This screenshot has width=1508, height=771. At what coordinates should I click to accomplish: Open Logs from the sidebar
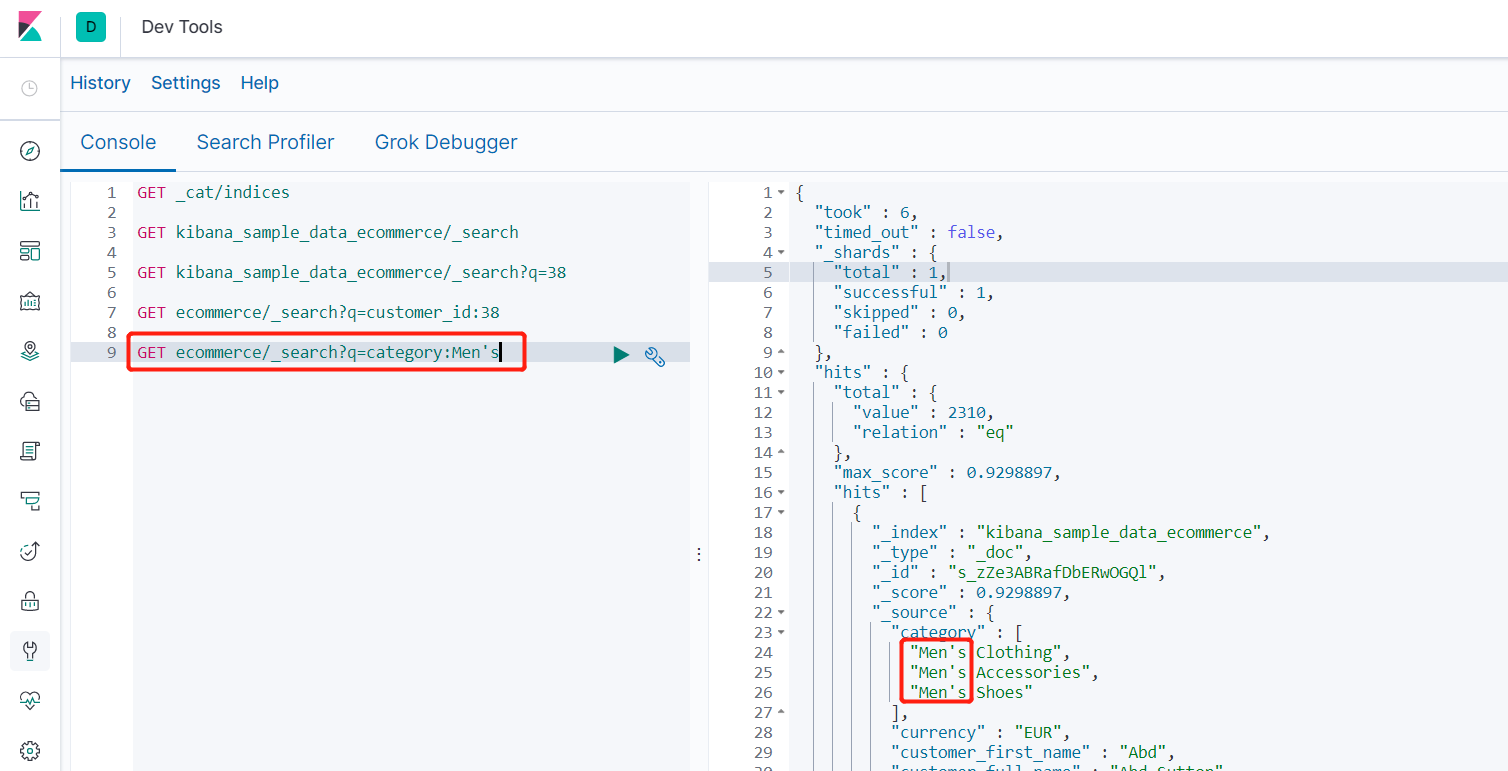click(30, 451)
